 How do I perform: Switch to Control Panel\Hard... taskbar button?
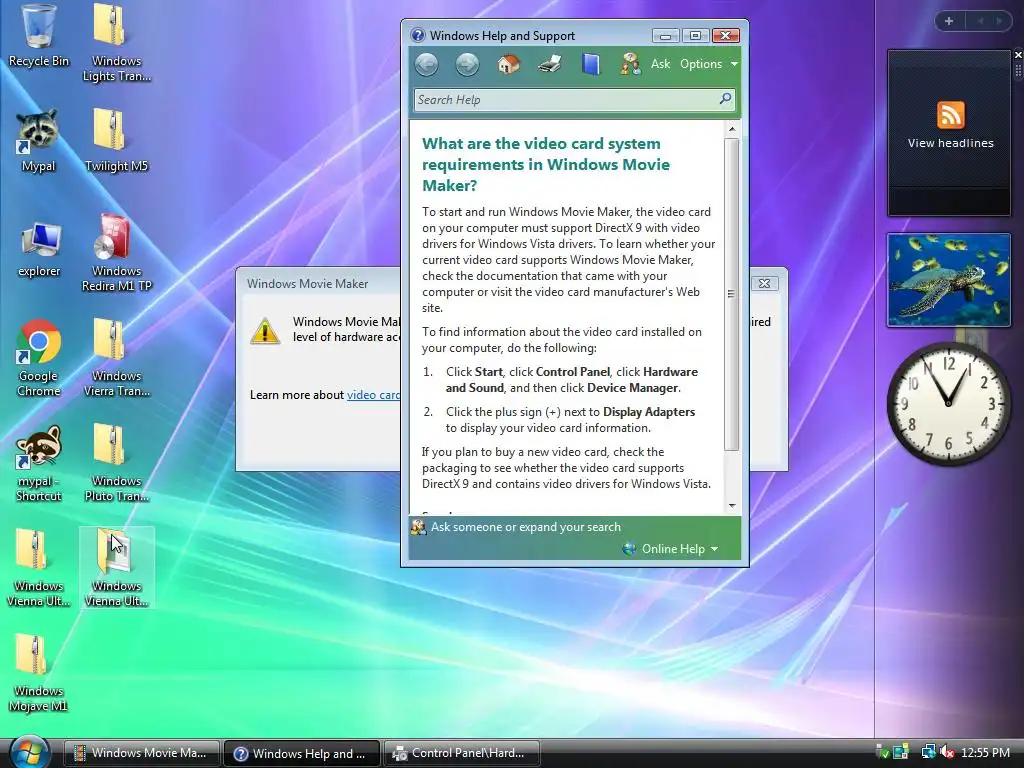(462, 753)
